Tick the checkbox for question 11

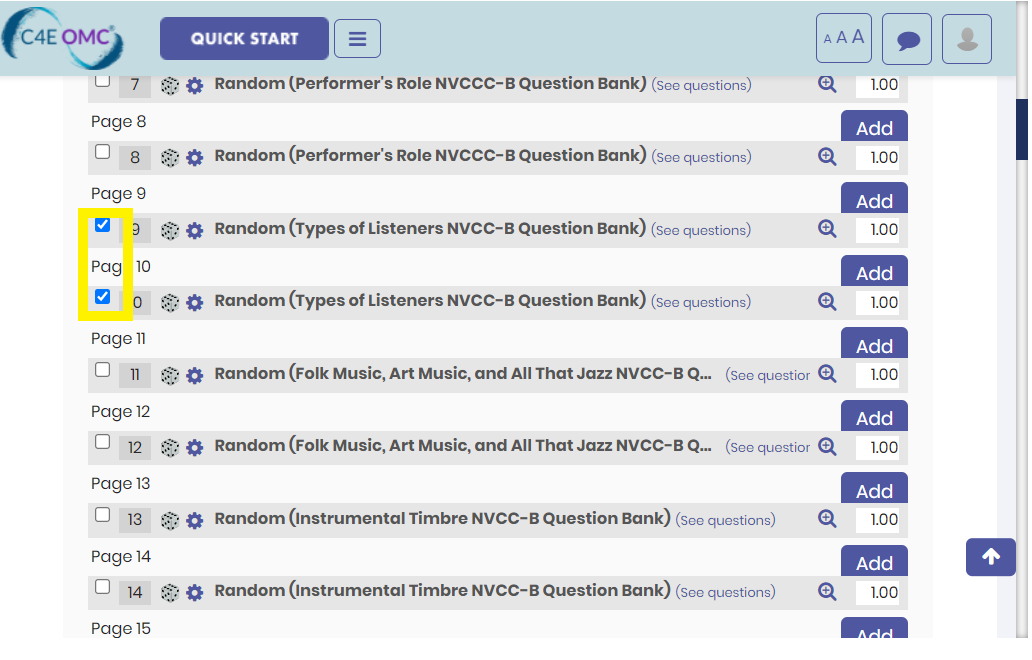click(102, 369)
